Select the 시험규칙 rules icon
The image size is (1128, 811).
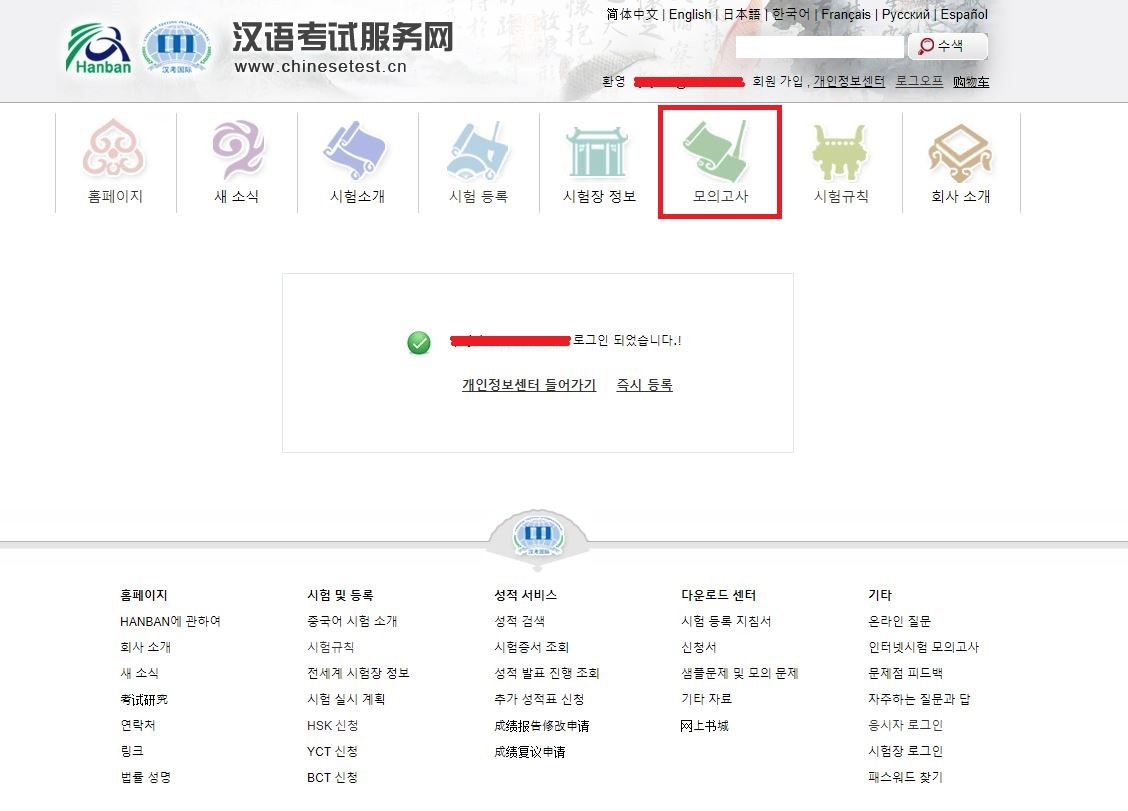[x=841, y=151]
